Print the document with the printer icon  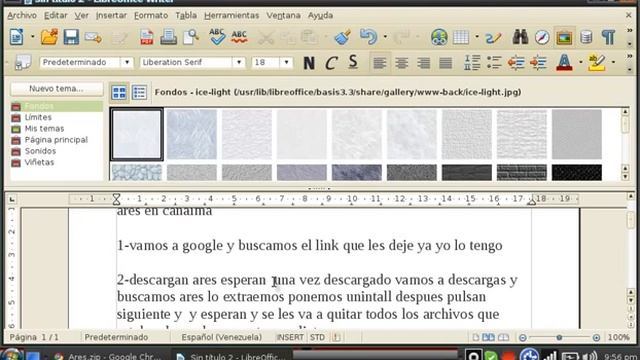pyautogui.click(x=169, y=37)
